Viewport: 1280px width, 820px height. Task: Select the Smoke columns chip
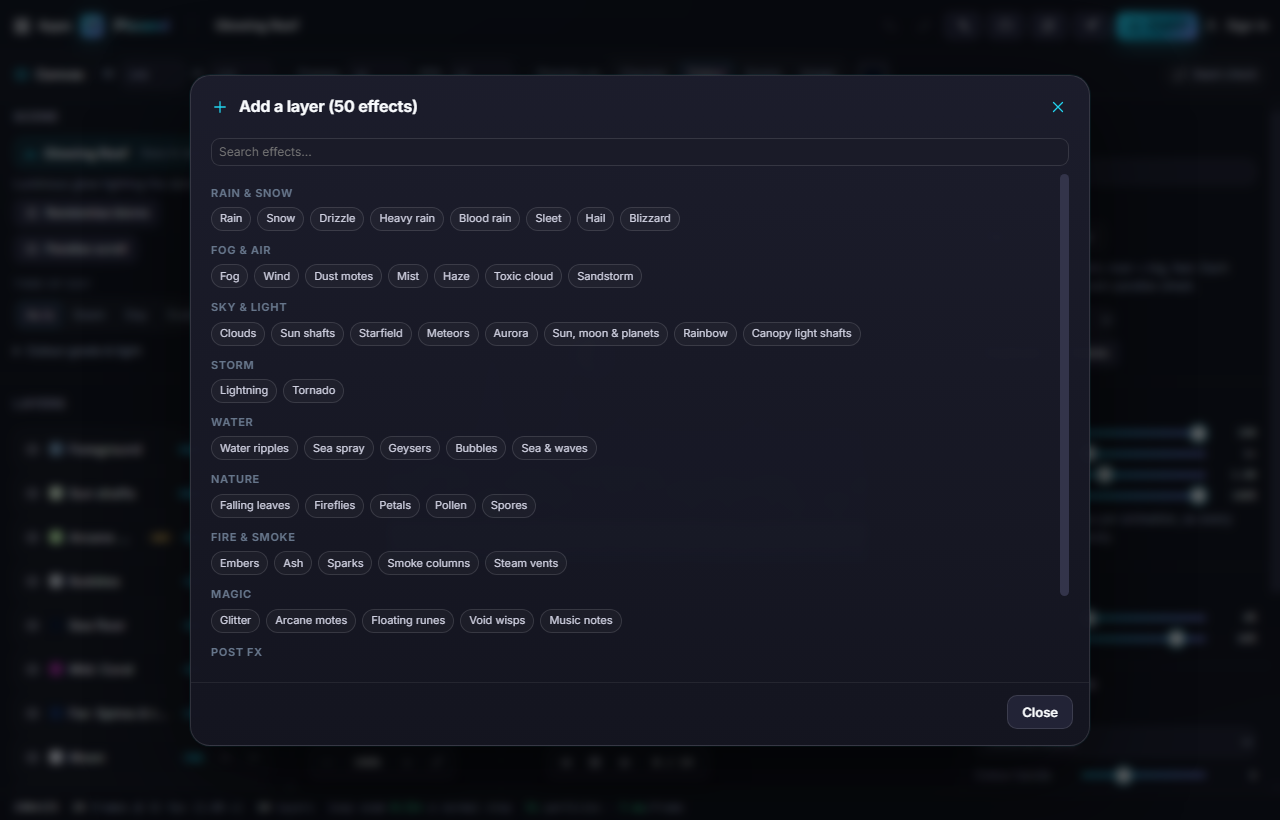tap(429, 564)
